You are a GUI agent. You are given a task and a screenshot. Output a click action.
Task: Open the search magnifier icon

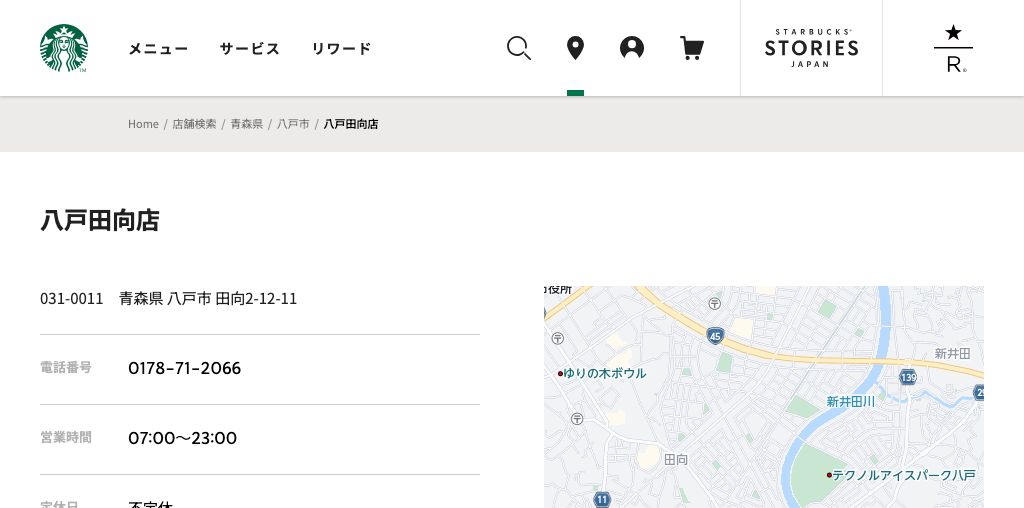519,48
